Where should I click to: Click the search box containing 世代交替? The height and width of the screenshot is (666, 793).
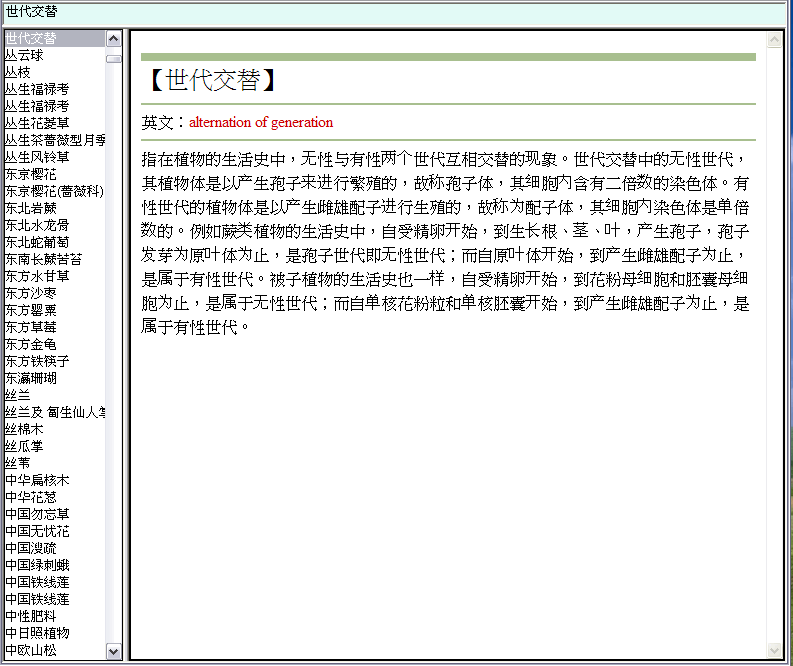(x=394, y=12)
